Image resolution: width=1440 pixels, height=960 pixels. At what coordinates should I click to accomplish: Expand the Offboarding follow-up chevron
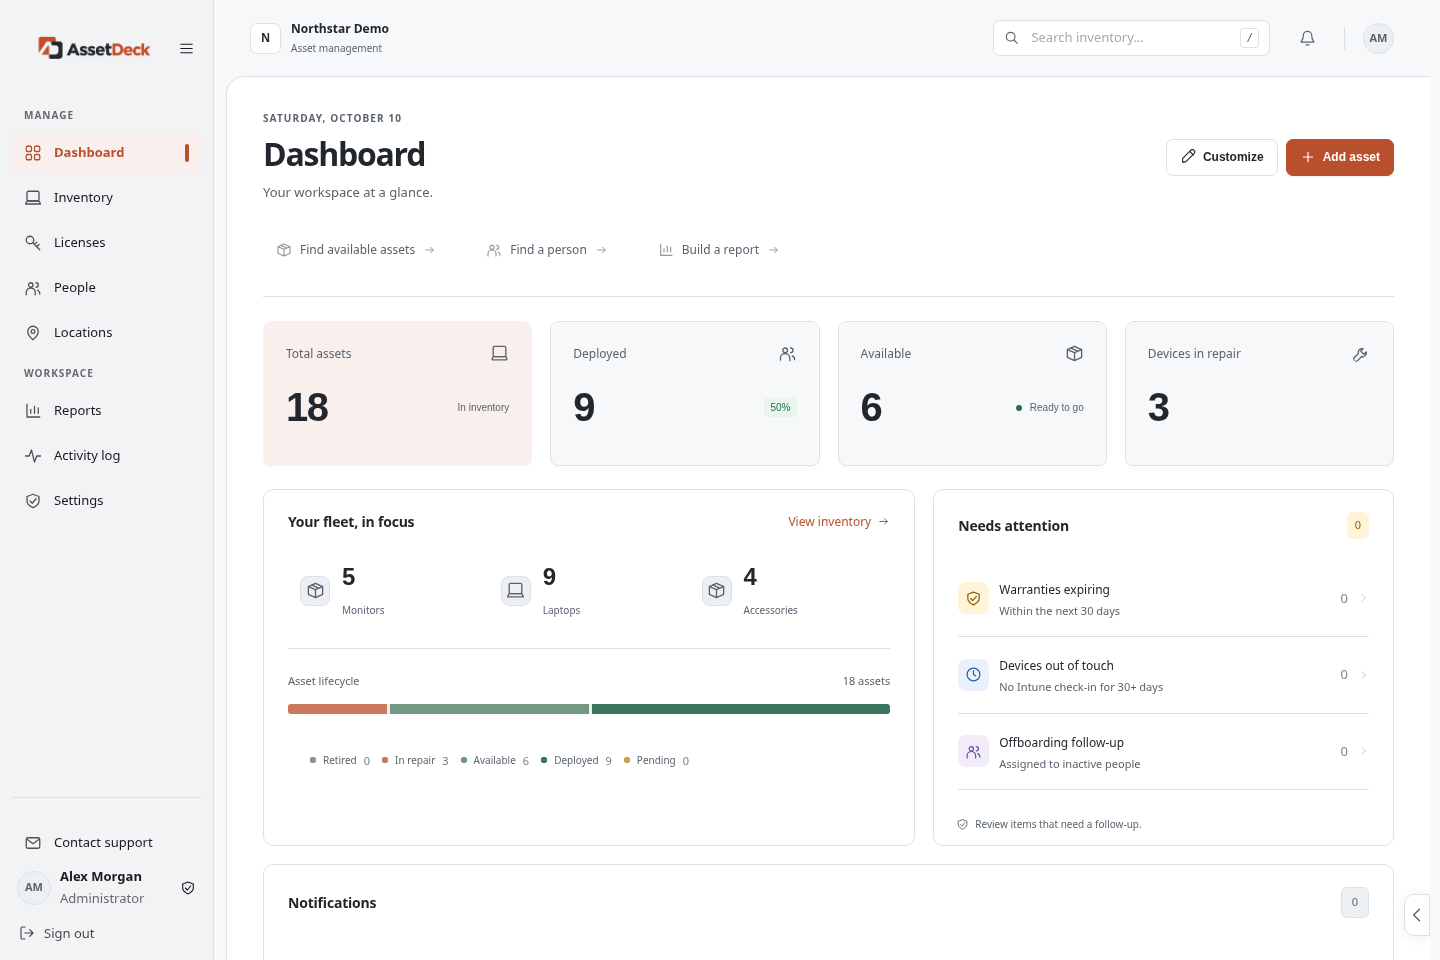pyautogui.click(x=1364, y=751)
